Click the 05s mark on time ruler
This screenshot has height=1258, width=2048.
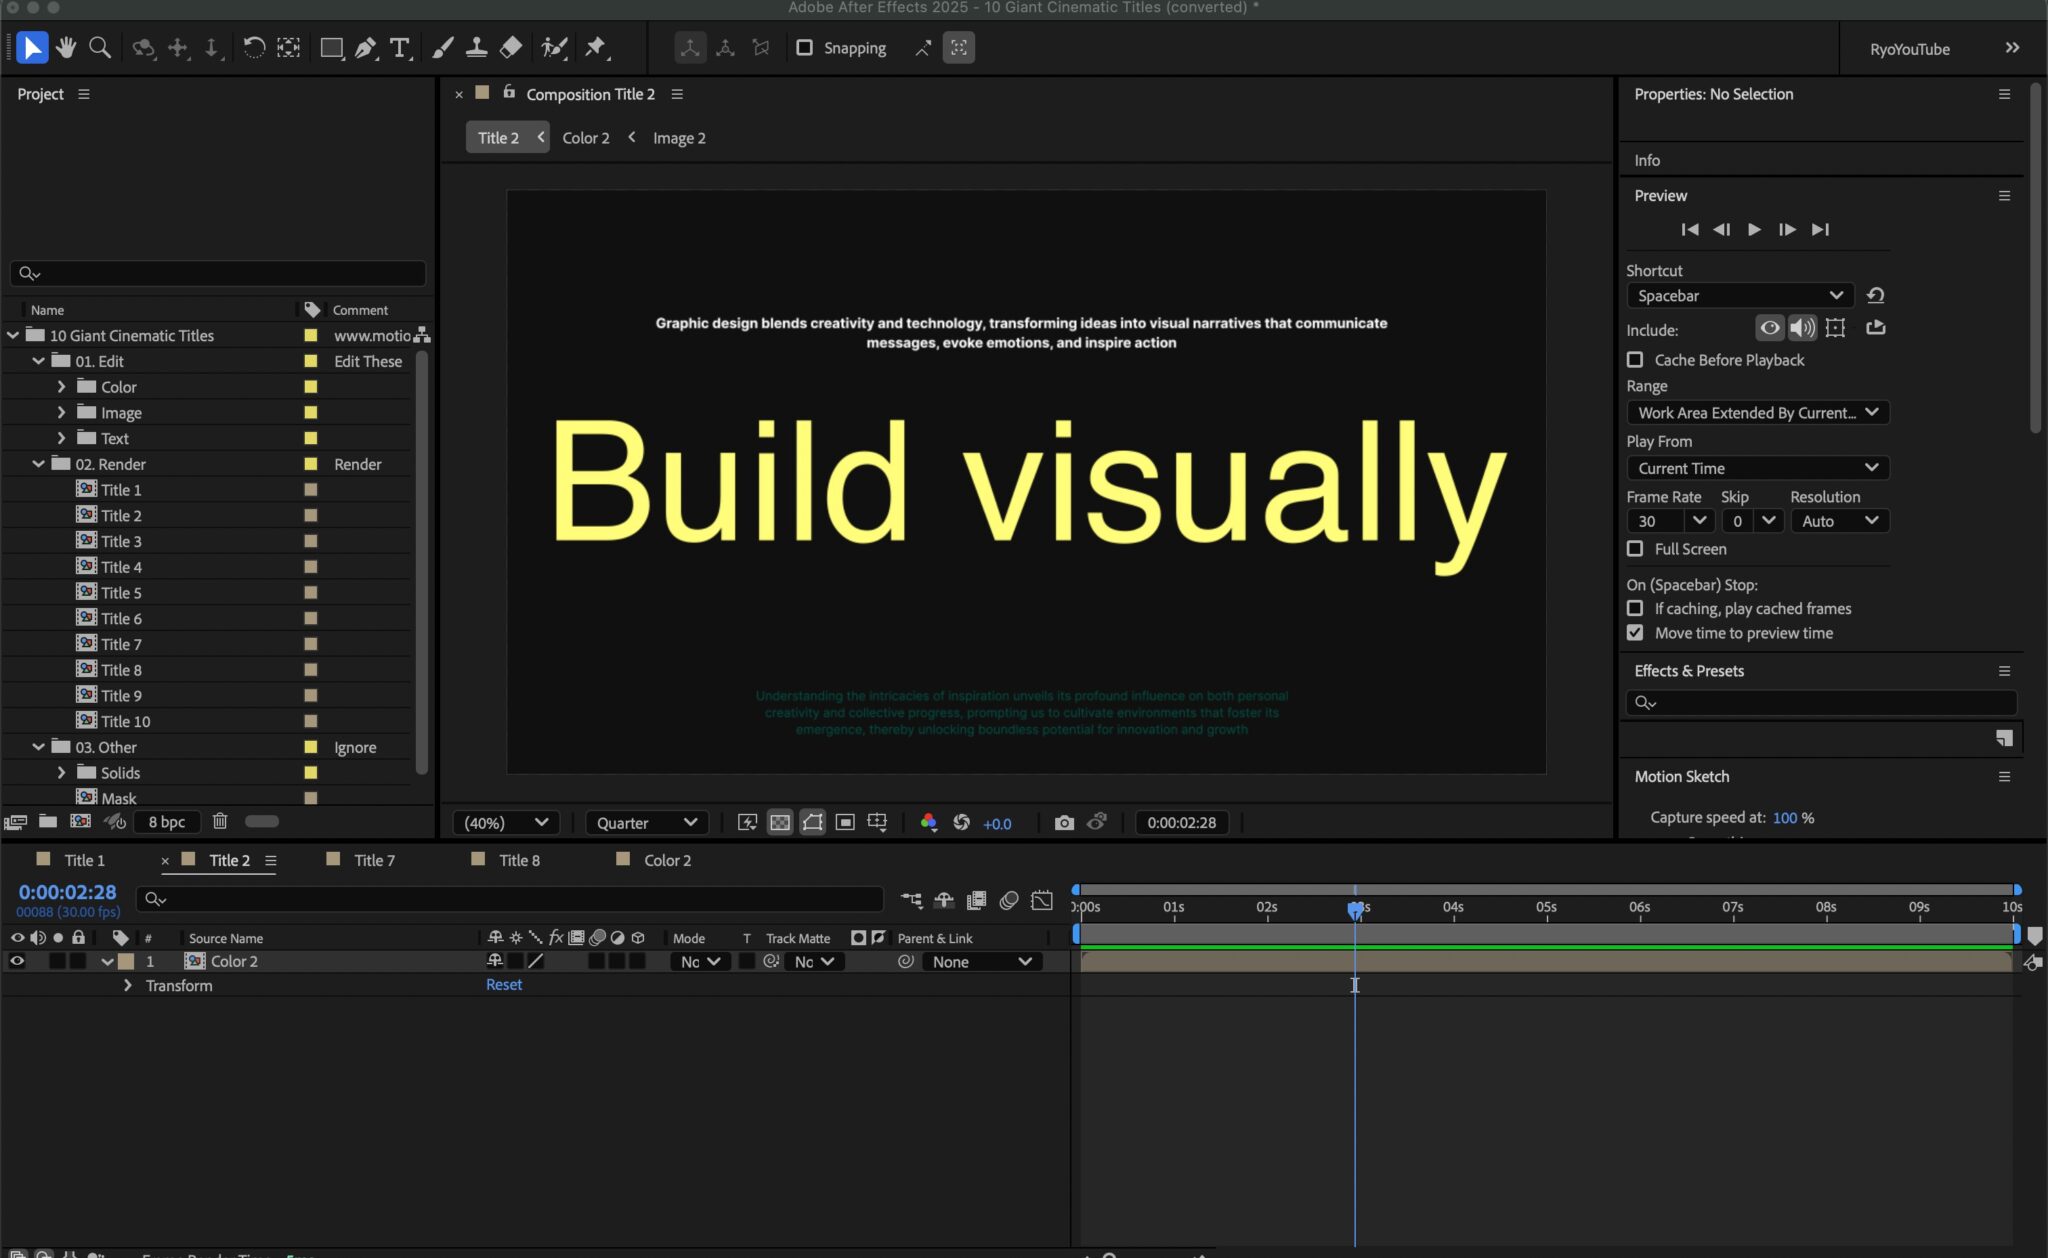point(1546,908)
